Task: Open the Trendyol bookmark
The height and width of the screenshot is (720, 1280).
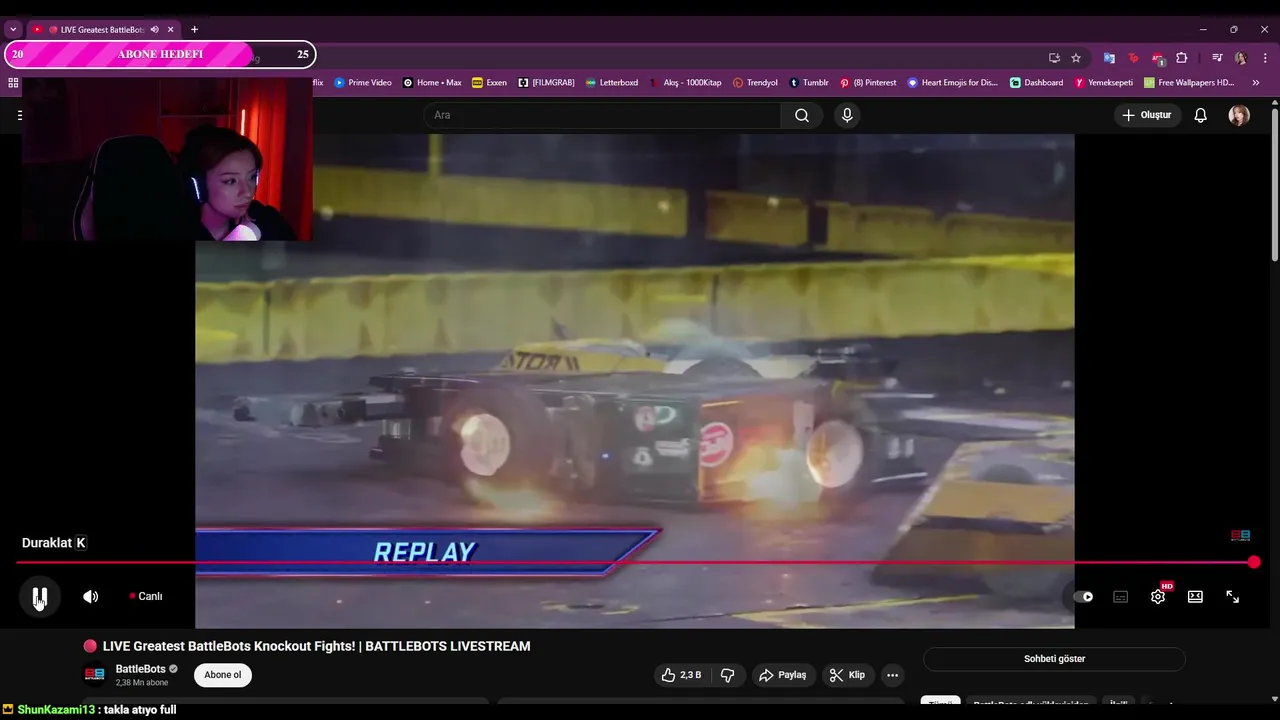Action: coord(755,83)
